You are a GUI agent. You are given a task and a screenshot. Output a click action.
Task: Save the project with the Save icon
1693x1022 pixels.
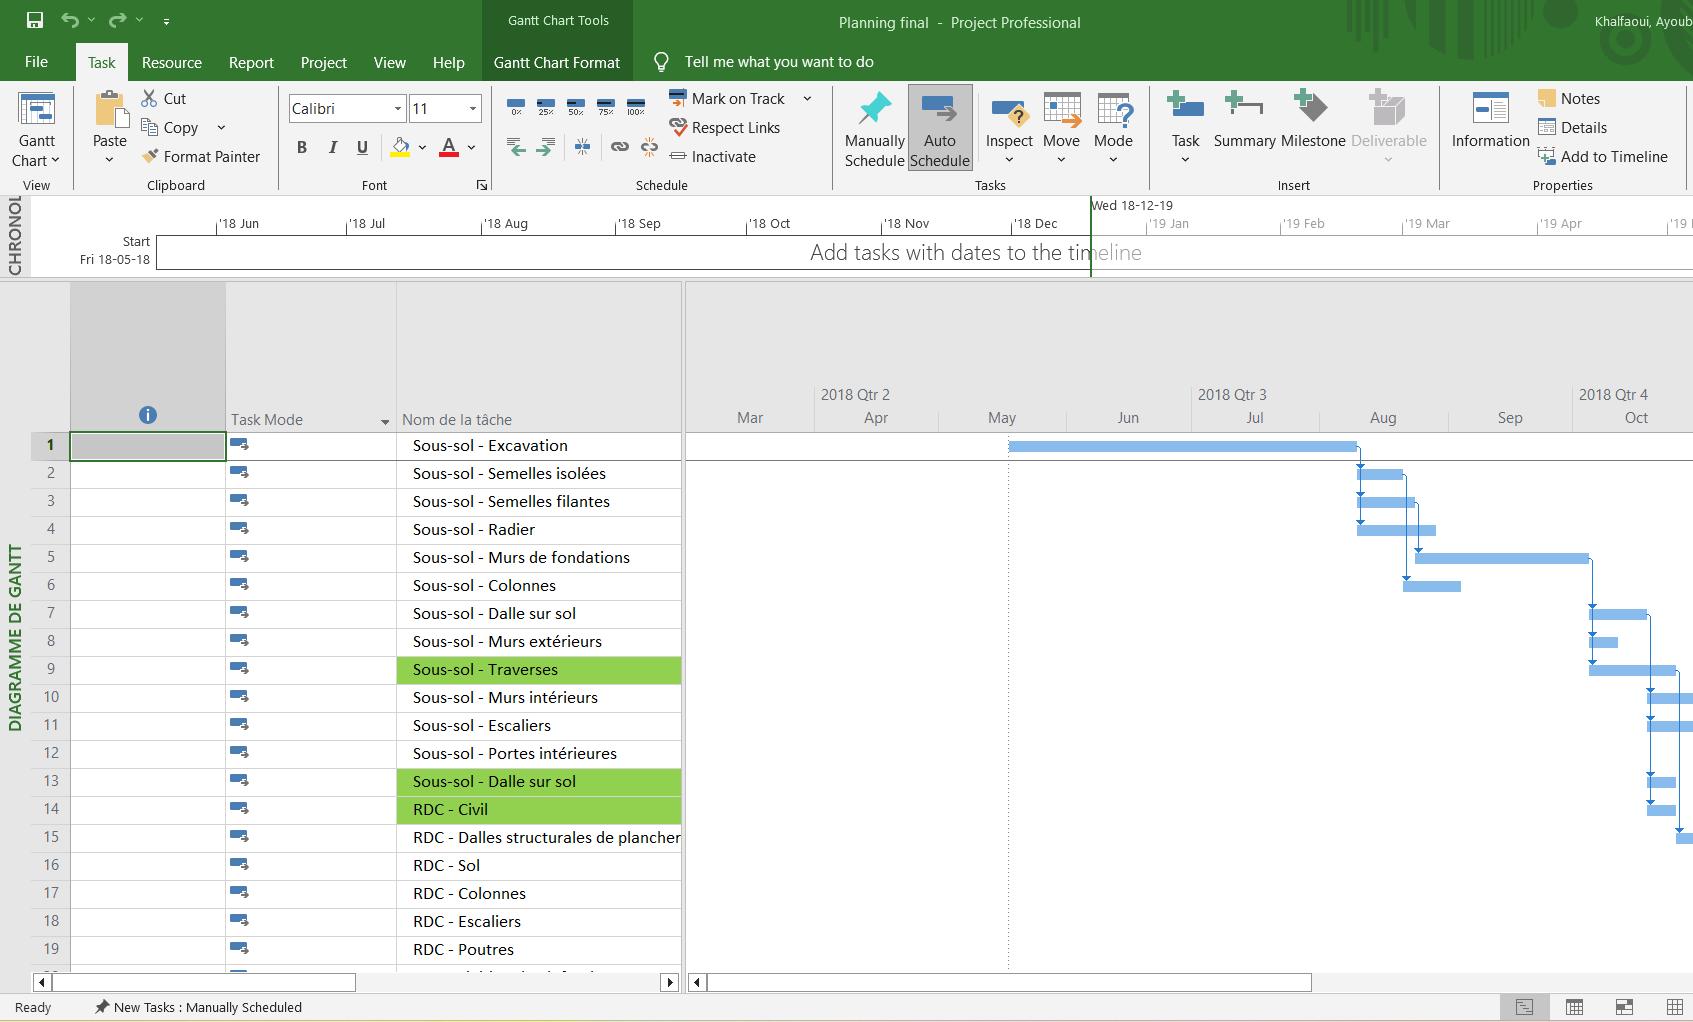(x=35, y=20)
